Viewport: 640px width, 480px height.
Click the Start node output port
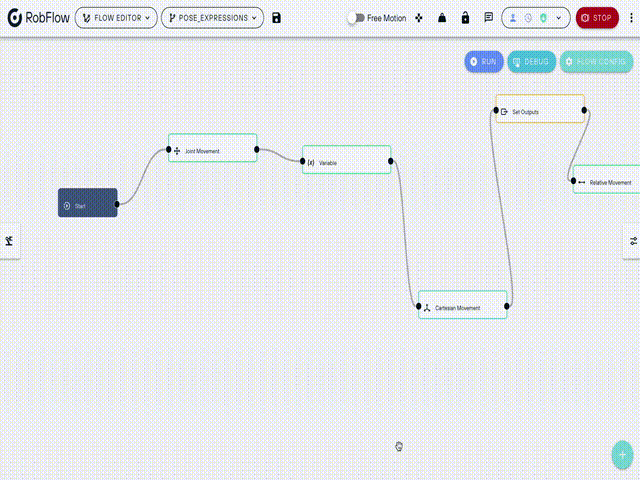117,204
